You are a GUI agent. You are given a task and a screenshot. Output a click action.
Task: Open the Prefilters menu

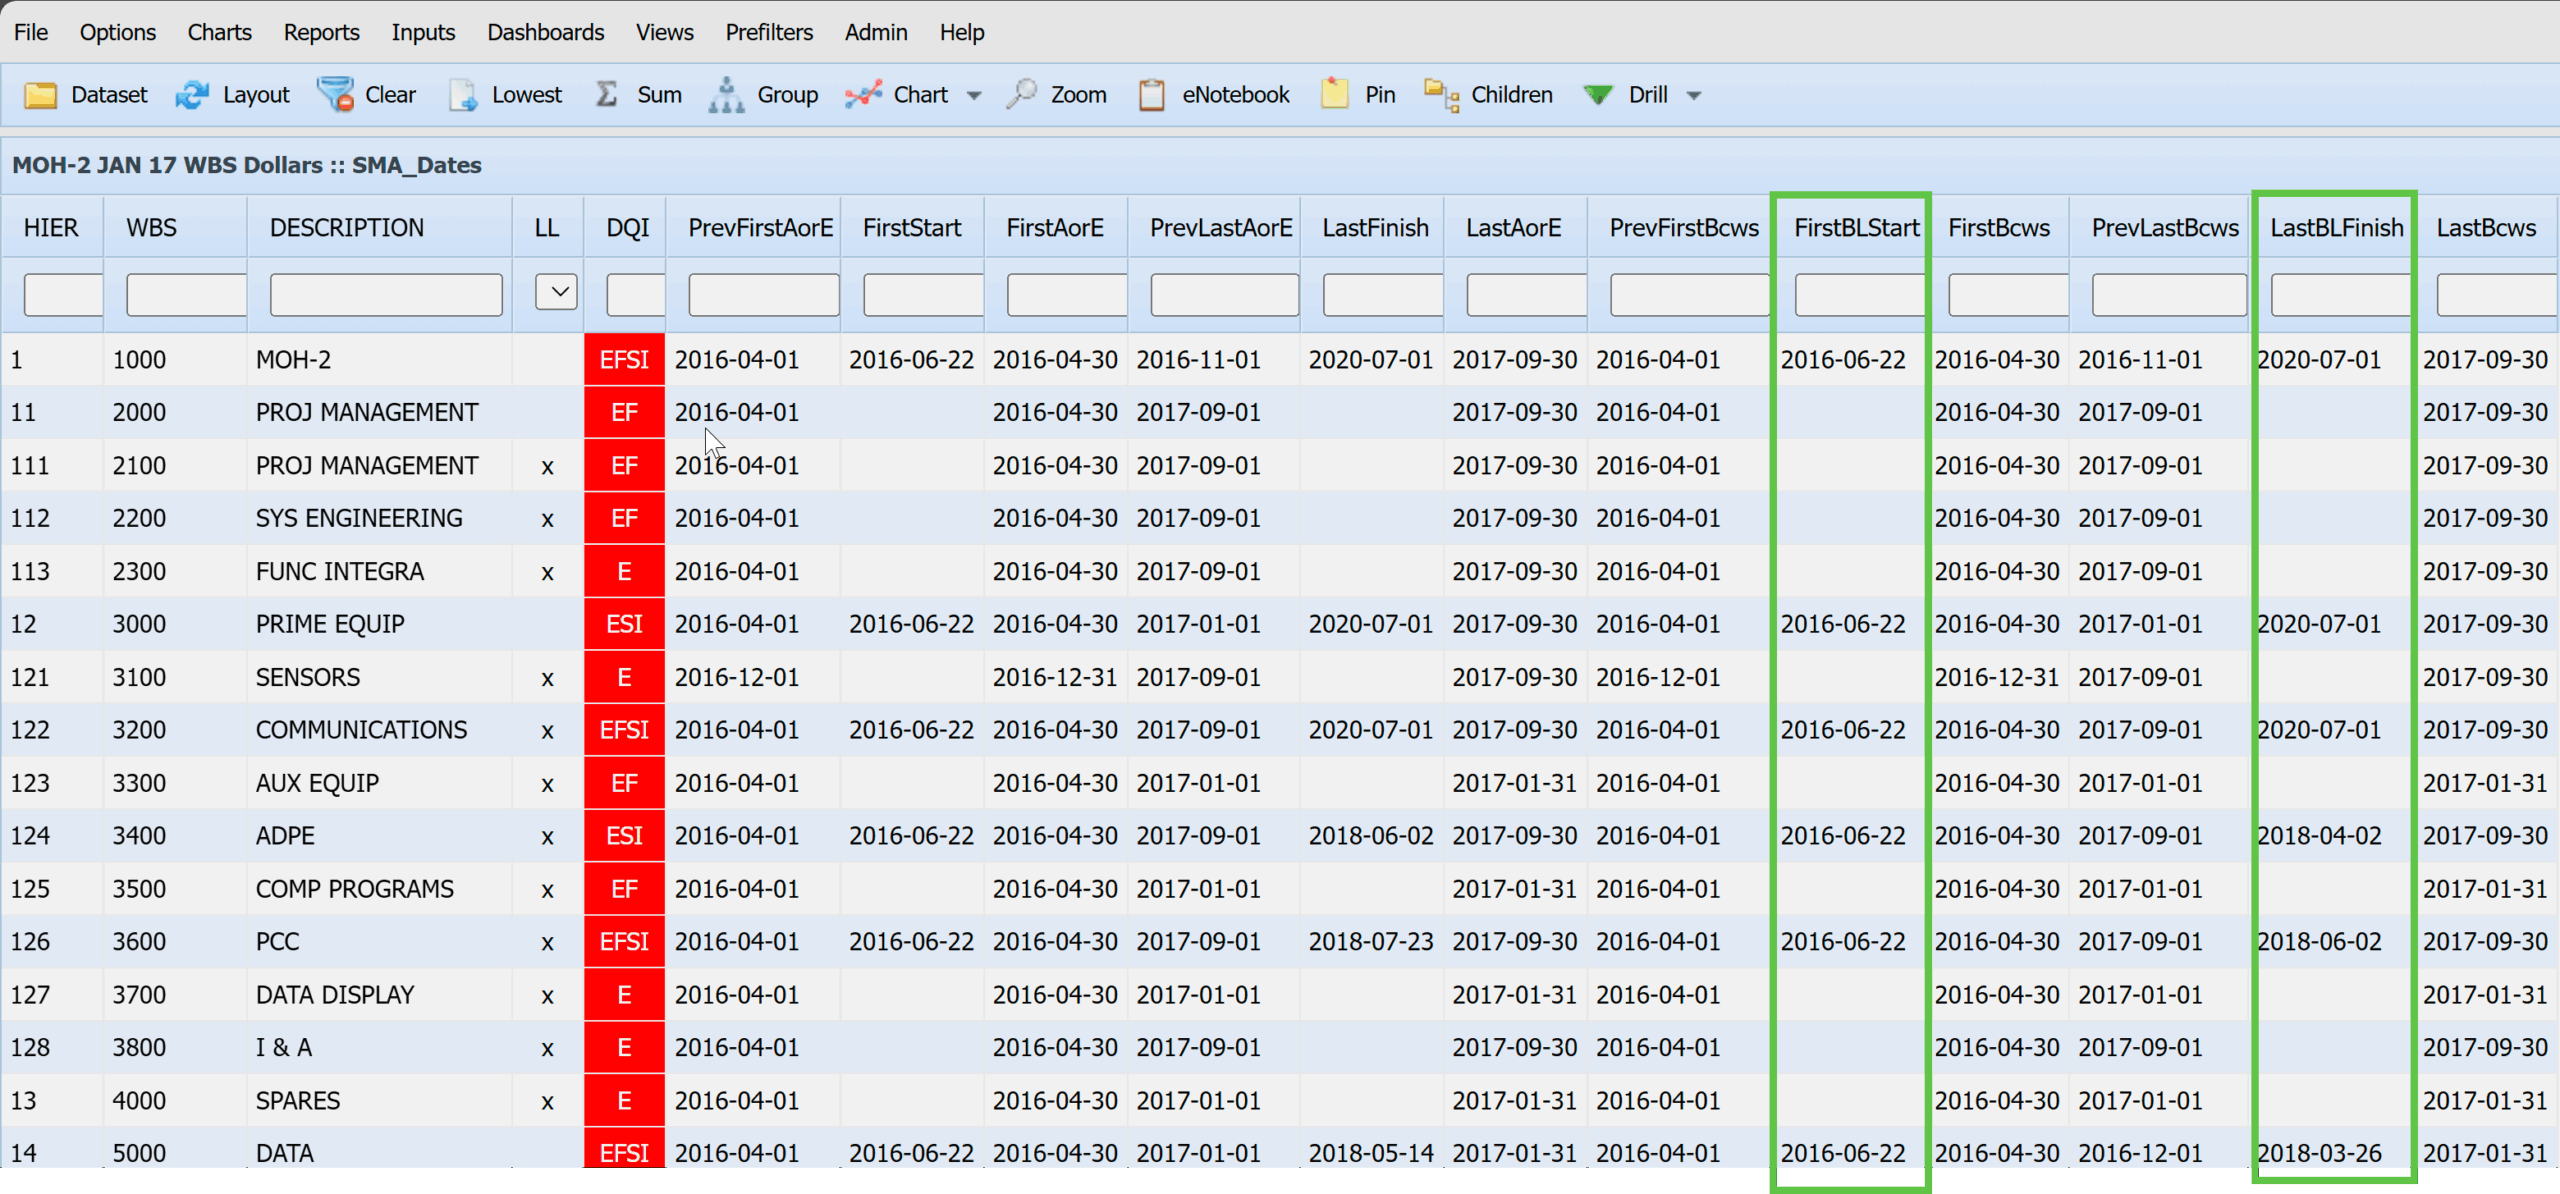coord(769,32)
